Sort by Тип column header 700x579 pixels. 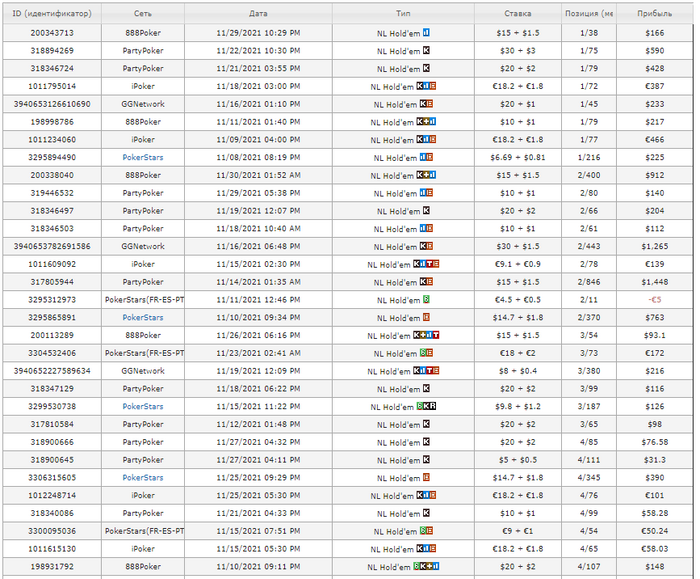pos(403,13)
